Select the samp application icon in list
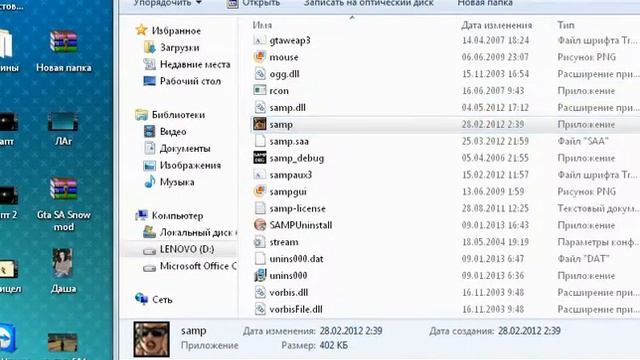 pyautogui.click(x=260, y=124)
